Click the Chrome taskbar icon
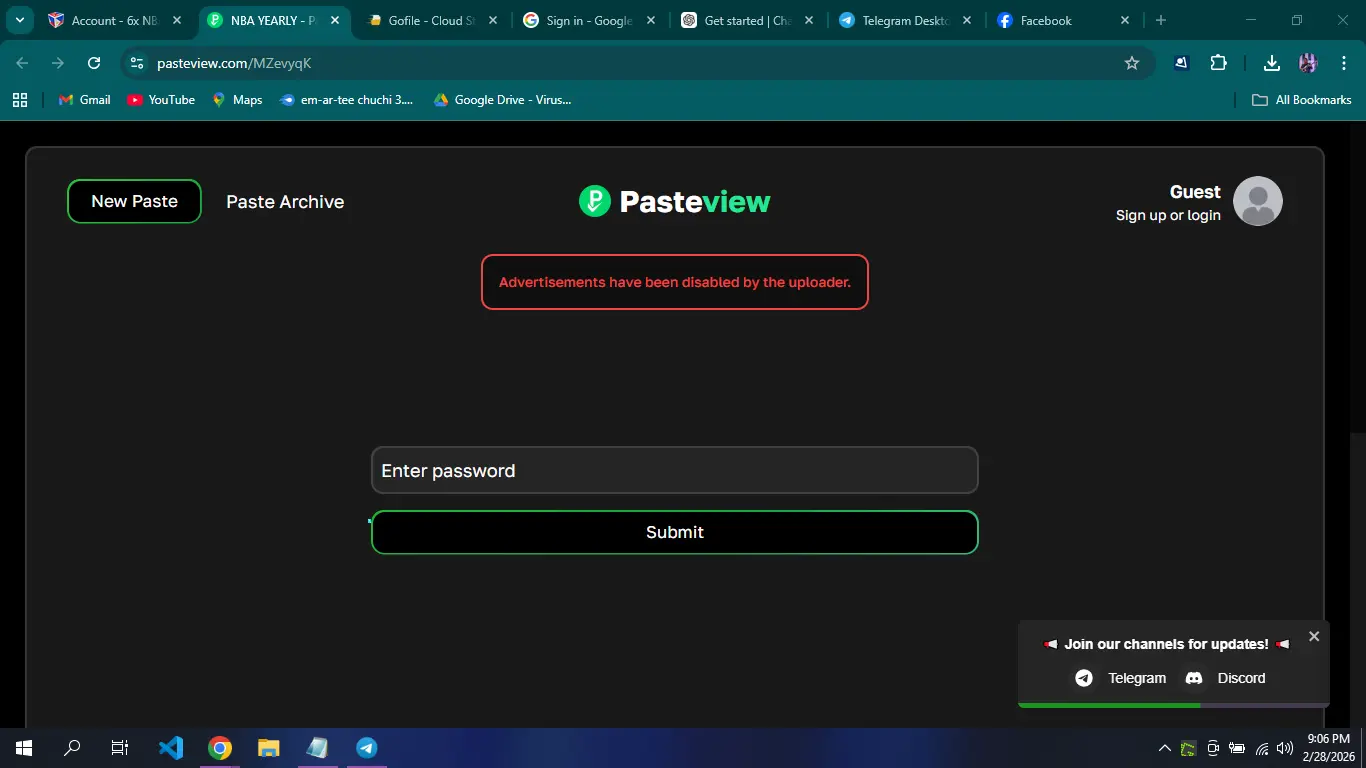 click(x=220, y=747)
